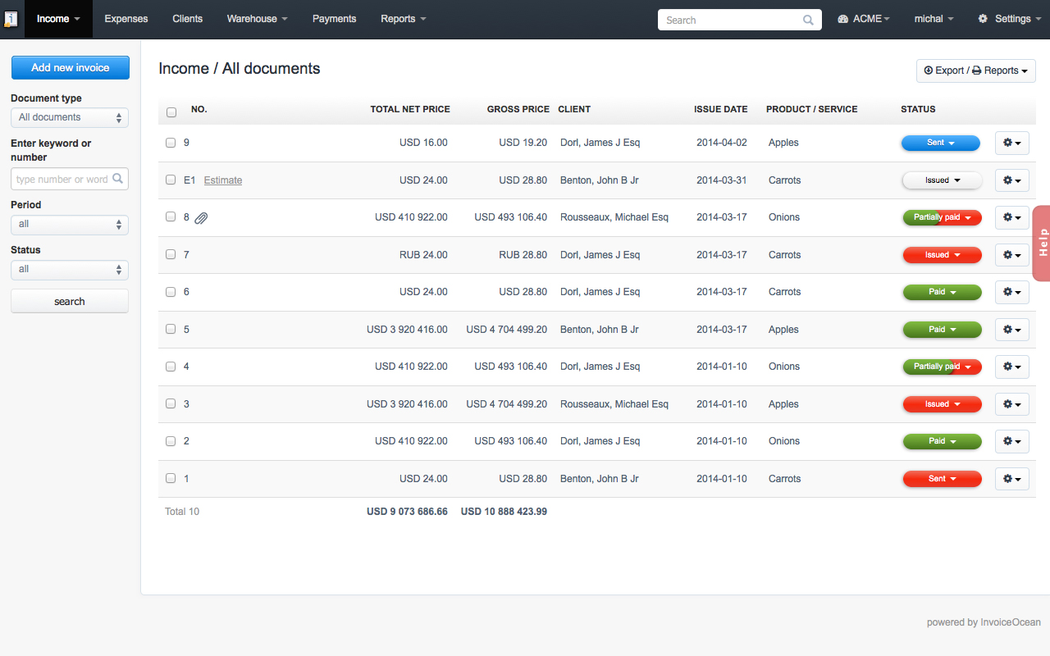Open the Estimate link on document E1

pos(223,181)
